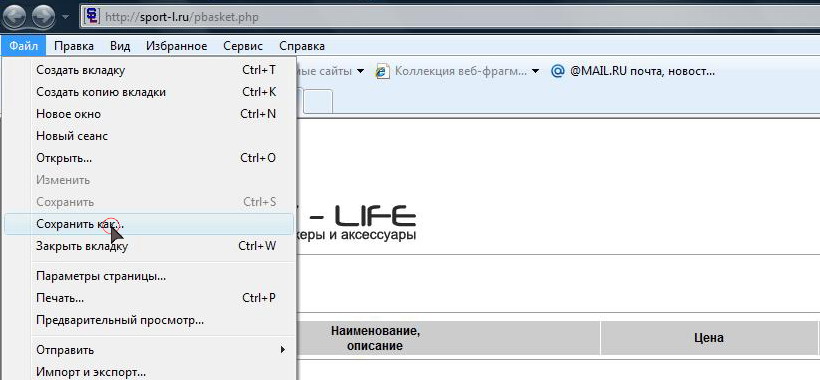The image size is (820, 380).
Task: Click the empty new tab button
Action: point(318,101)
